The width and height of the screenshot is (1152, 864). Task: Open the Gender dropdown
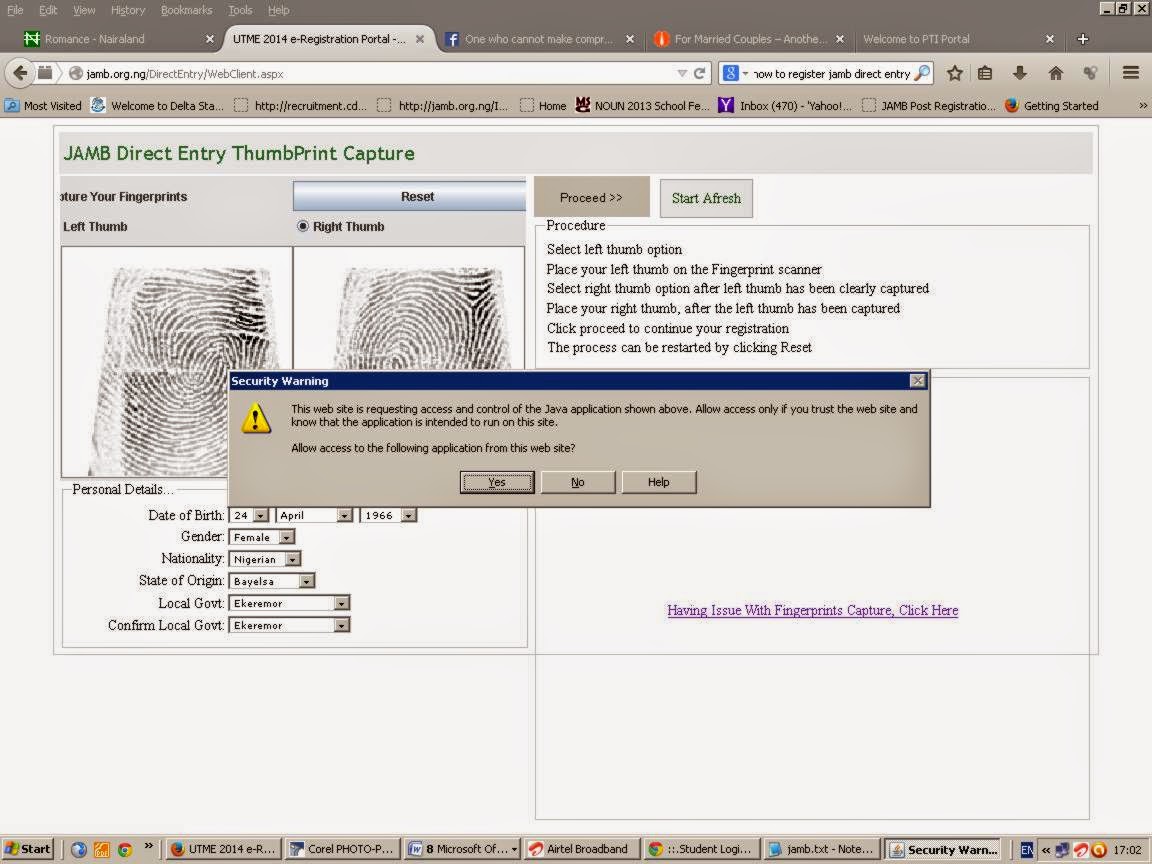[x=287, y=538]
